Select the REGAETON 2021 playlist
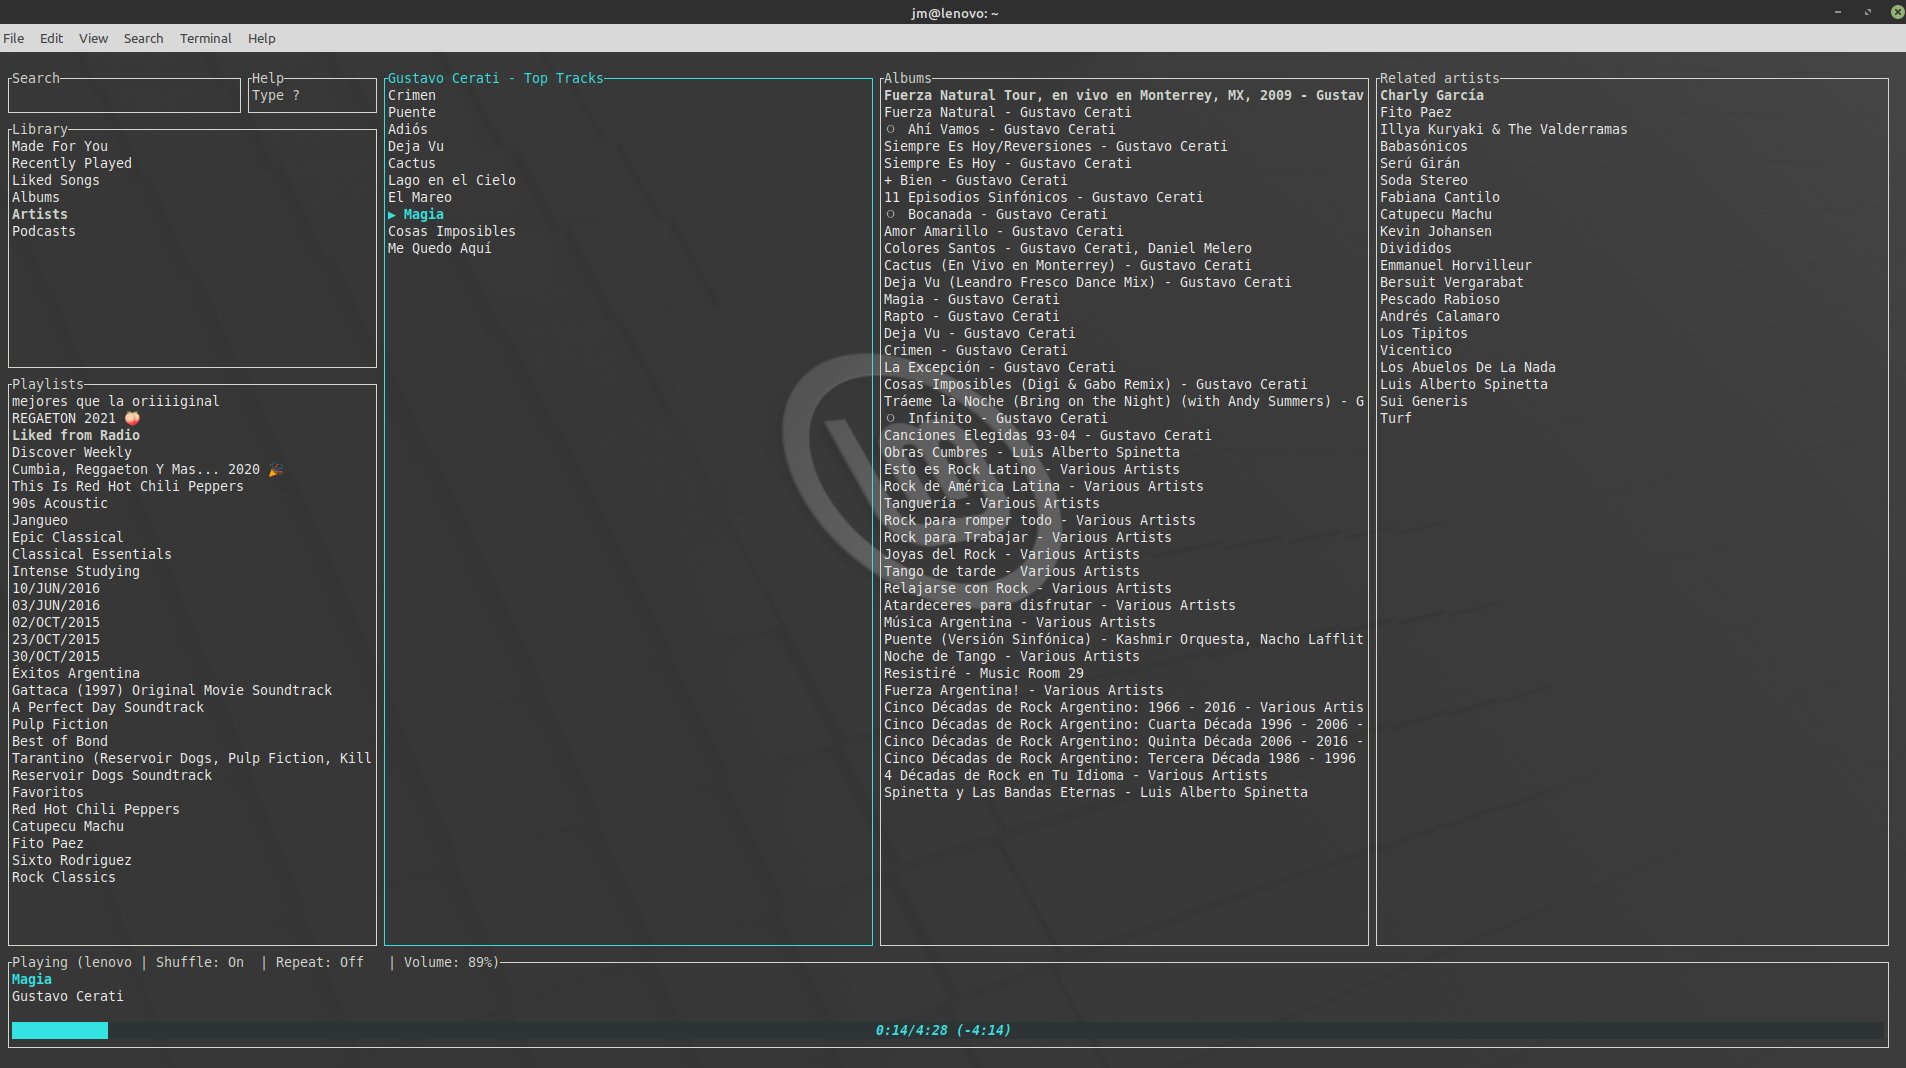Screen dimensions: 1906x1068 (76, 418)
